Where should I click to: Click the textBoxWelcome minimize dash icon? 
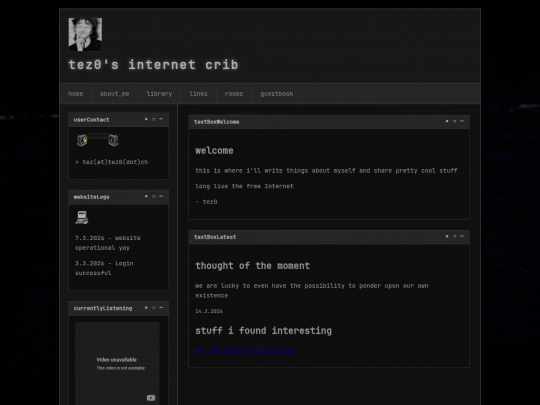462,121
